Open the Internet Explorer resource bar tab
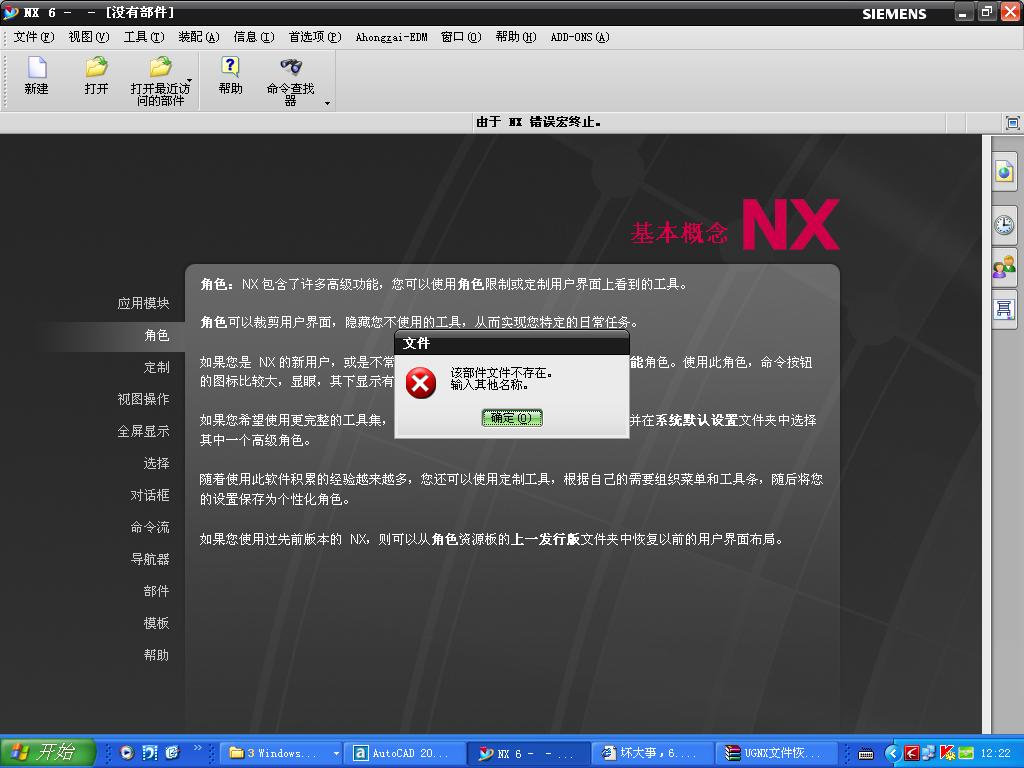 pyautogui.click(x=1004, y=172)
